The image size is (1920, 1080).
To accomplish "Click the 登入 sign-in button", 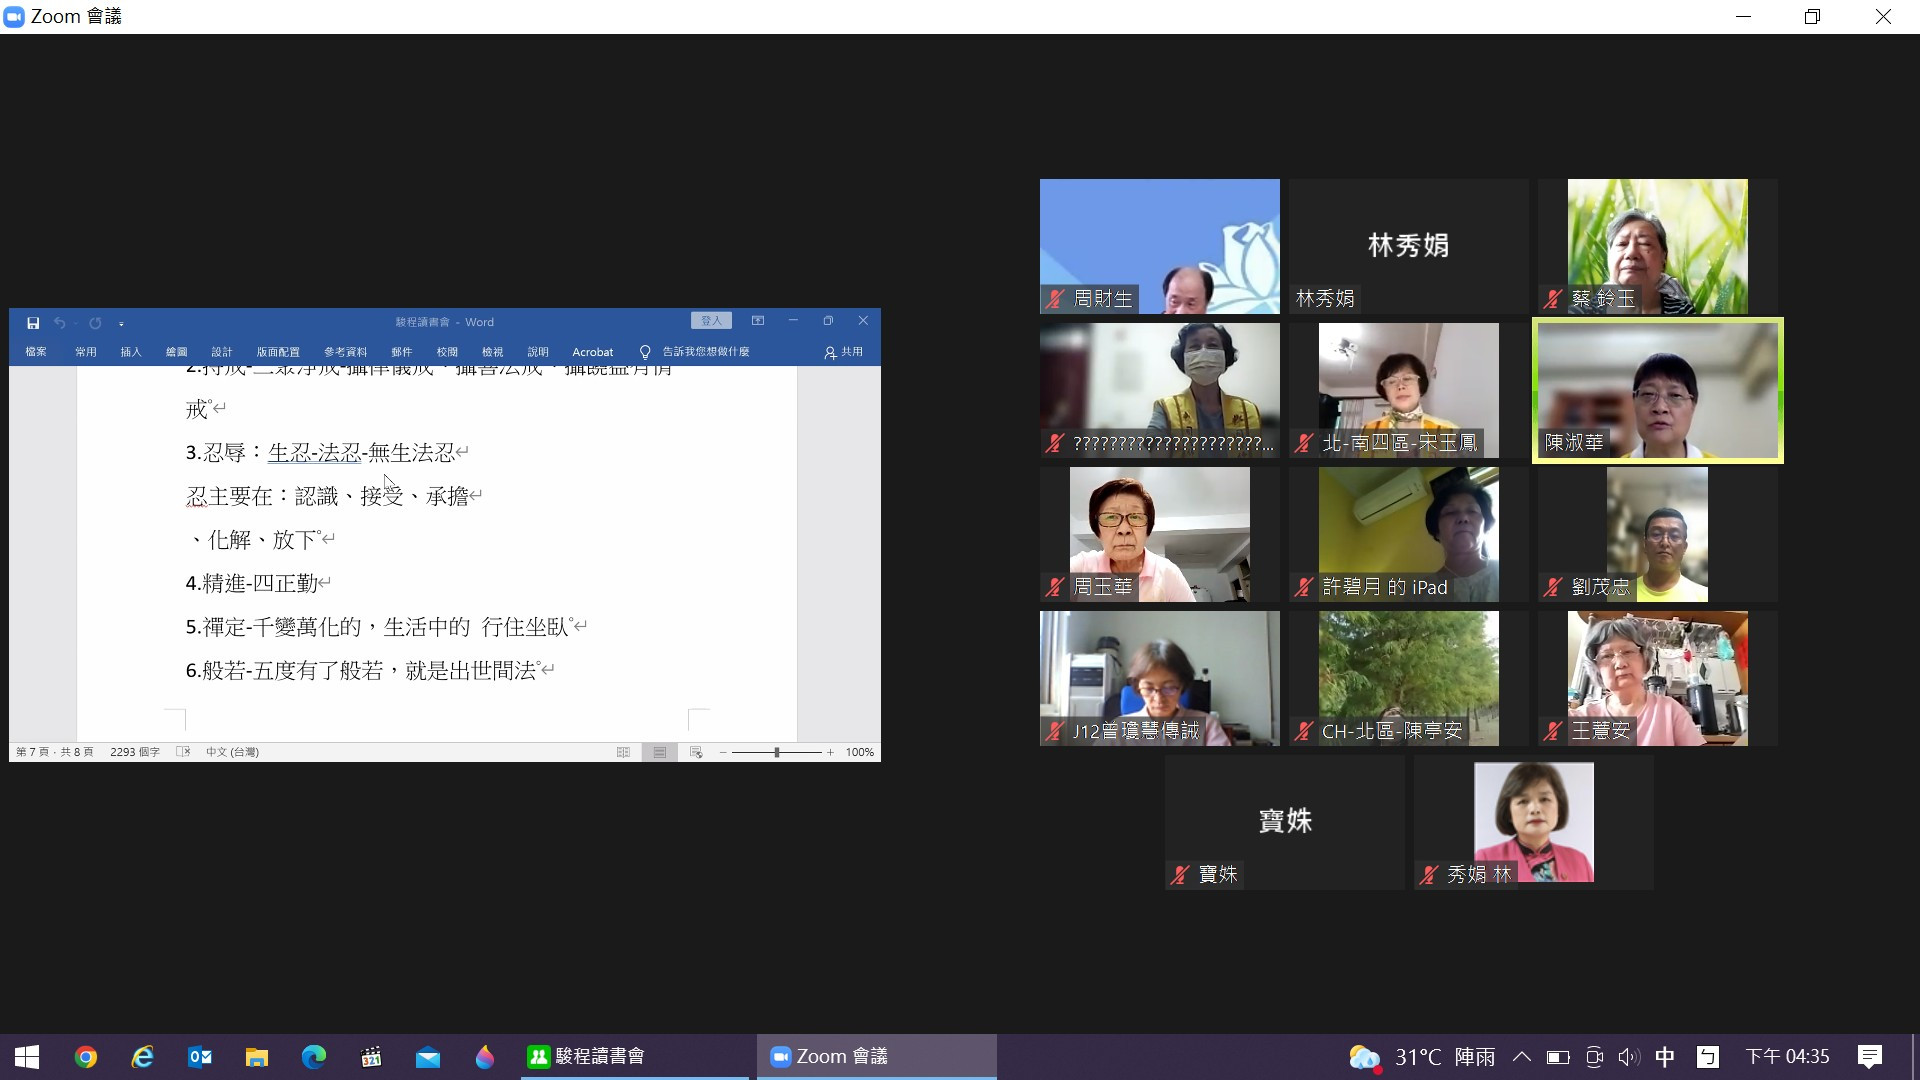I will pos(711,321).
